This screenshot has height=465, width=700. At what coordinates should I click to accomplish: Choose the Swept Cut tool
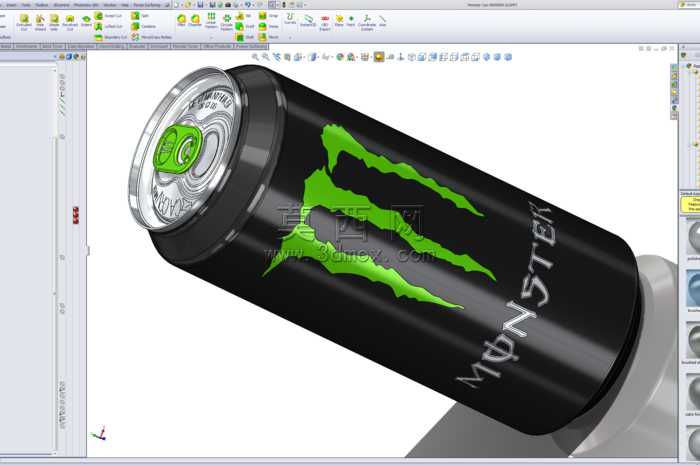point(108,16)
